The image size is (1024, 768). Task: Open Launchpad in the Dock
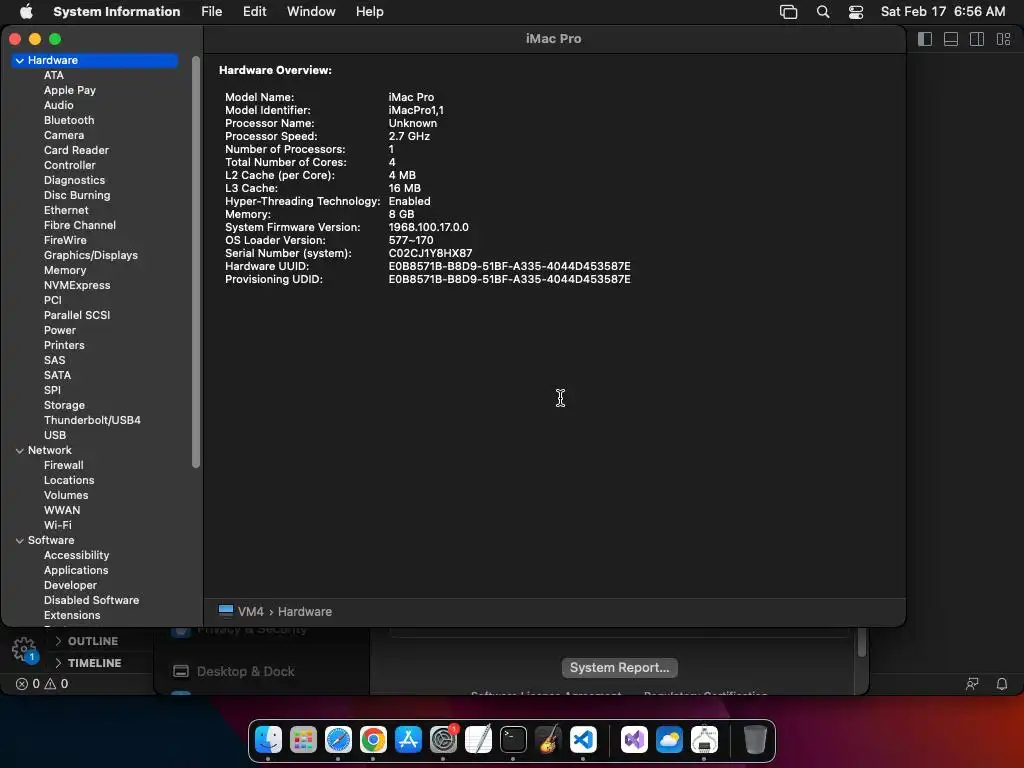click(x=304, y=740)
